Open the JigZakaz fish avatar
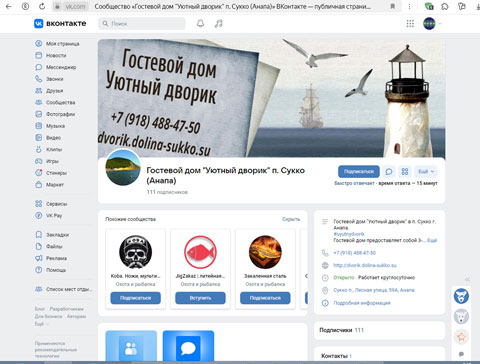 (x=200, y=252)
